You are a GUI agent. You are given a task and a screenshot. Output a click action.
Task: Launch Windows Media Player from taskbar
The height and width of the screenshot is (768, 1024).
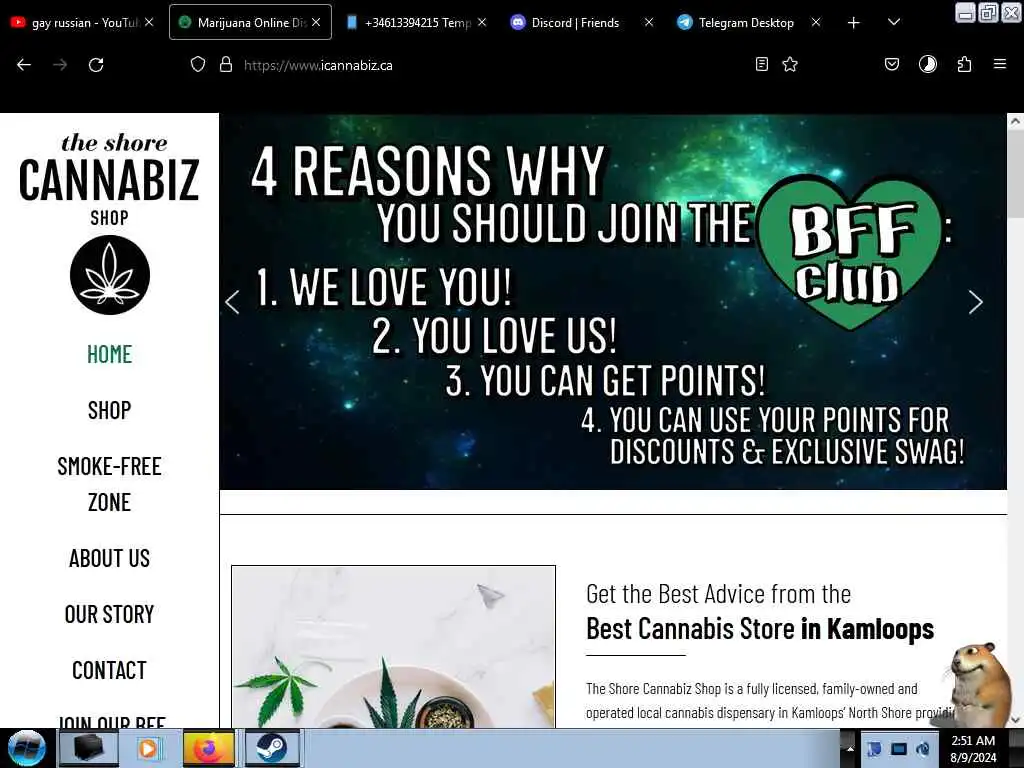tap(148, 748)
